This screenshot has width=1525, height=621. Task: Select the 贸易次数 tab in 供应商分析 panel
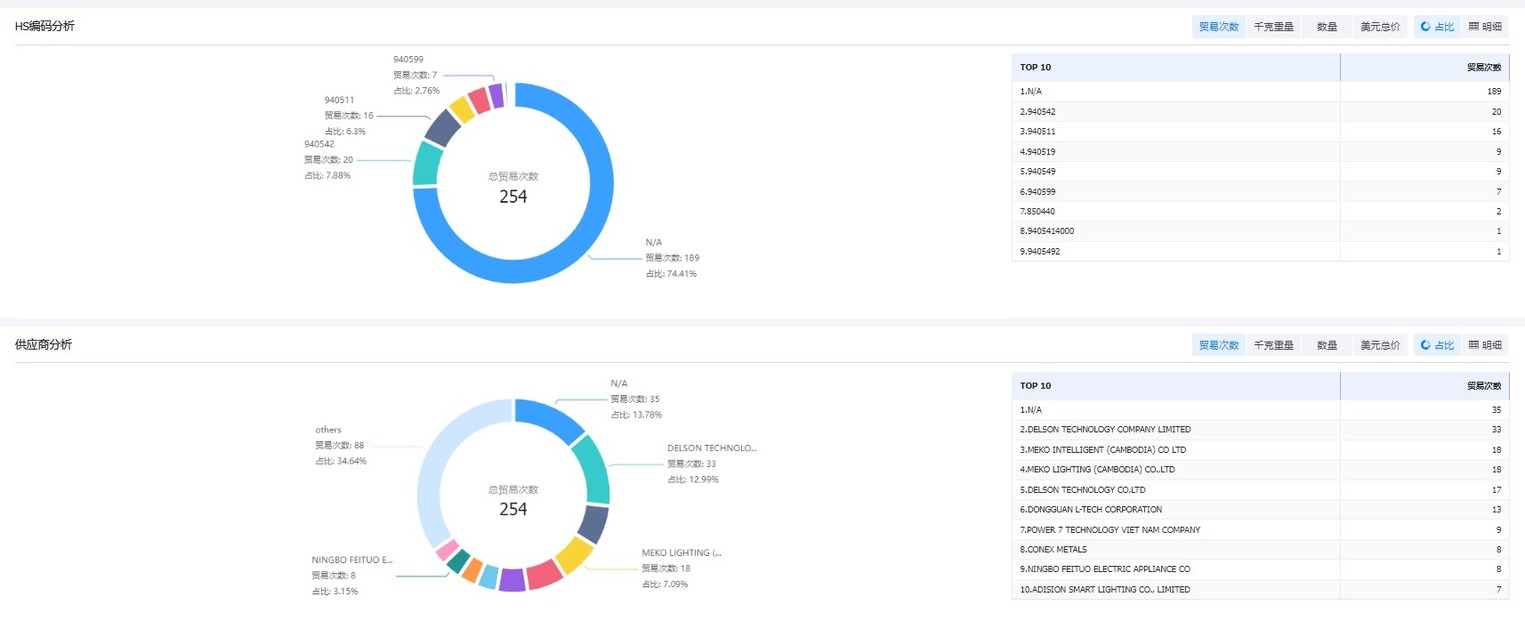[1219, 345]
